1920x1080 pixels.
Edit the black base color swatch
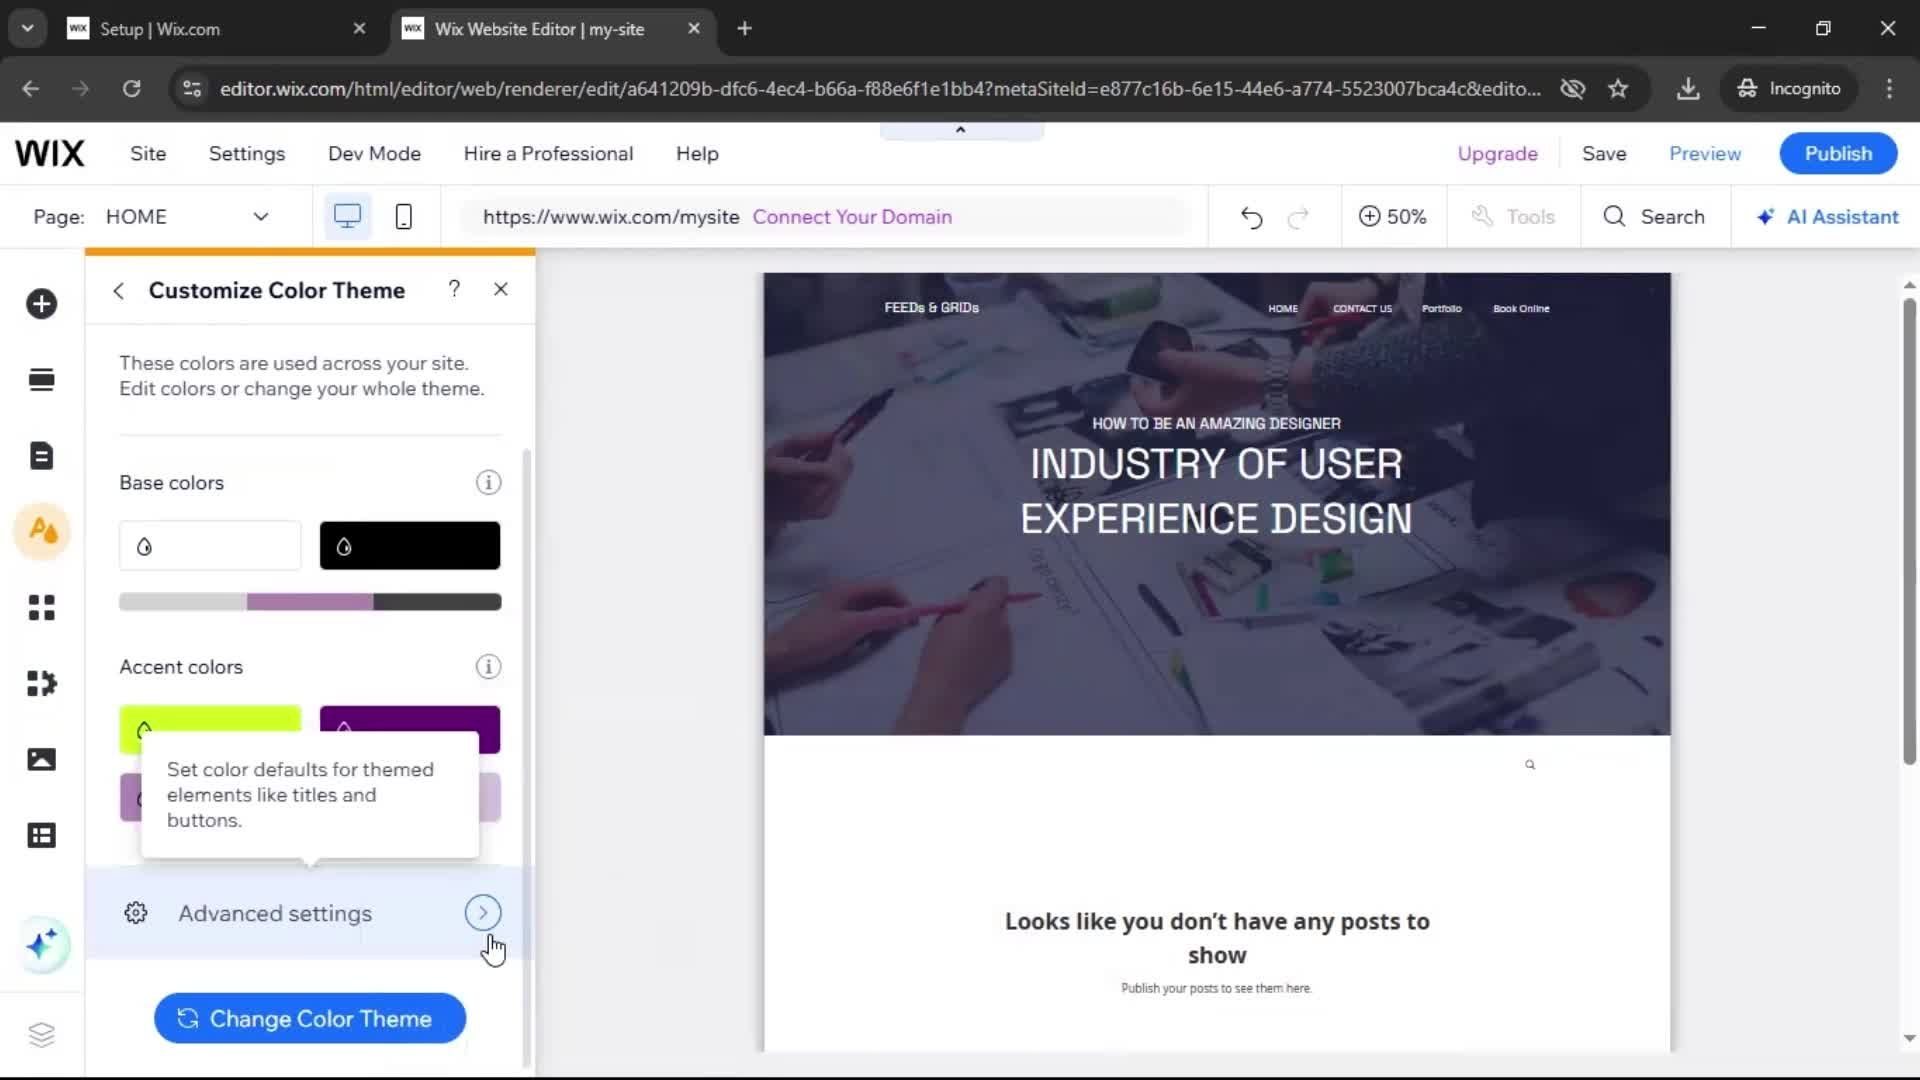coord(410,546)
